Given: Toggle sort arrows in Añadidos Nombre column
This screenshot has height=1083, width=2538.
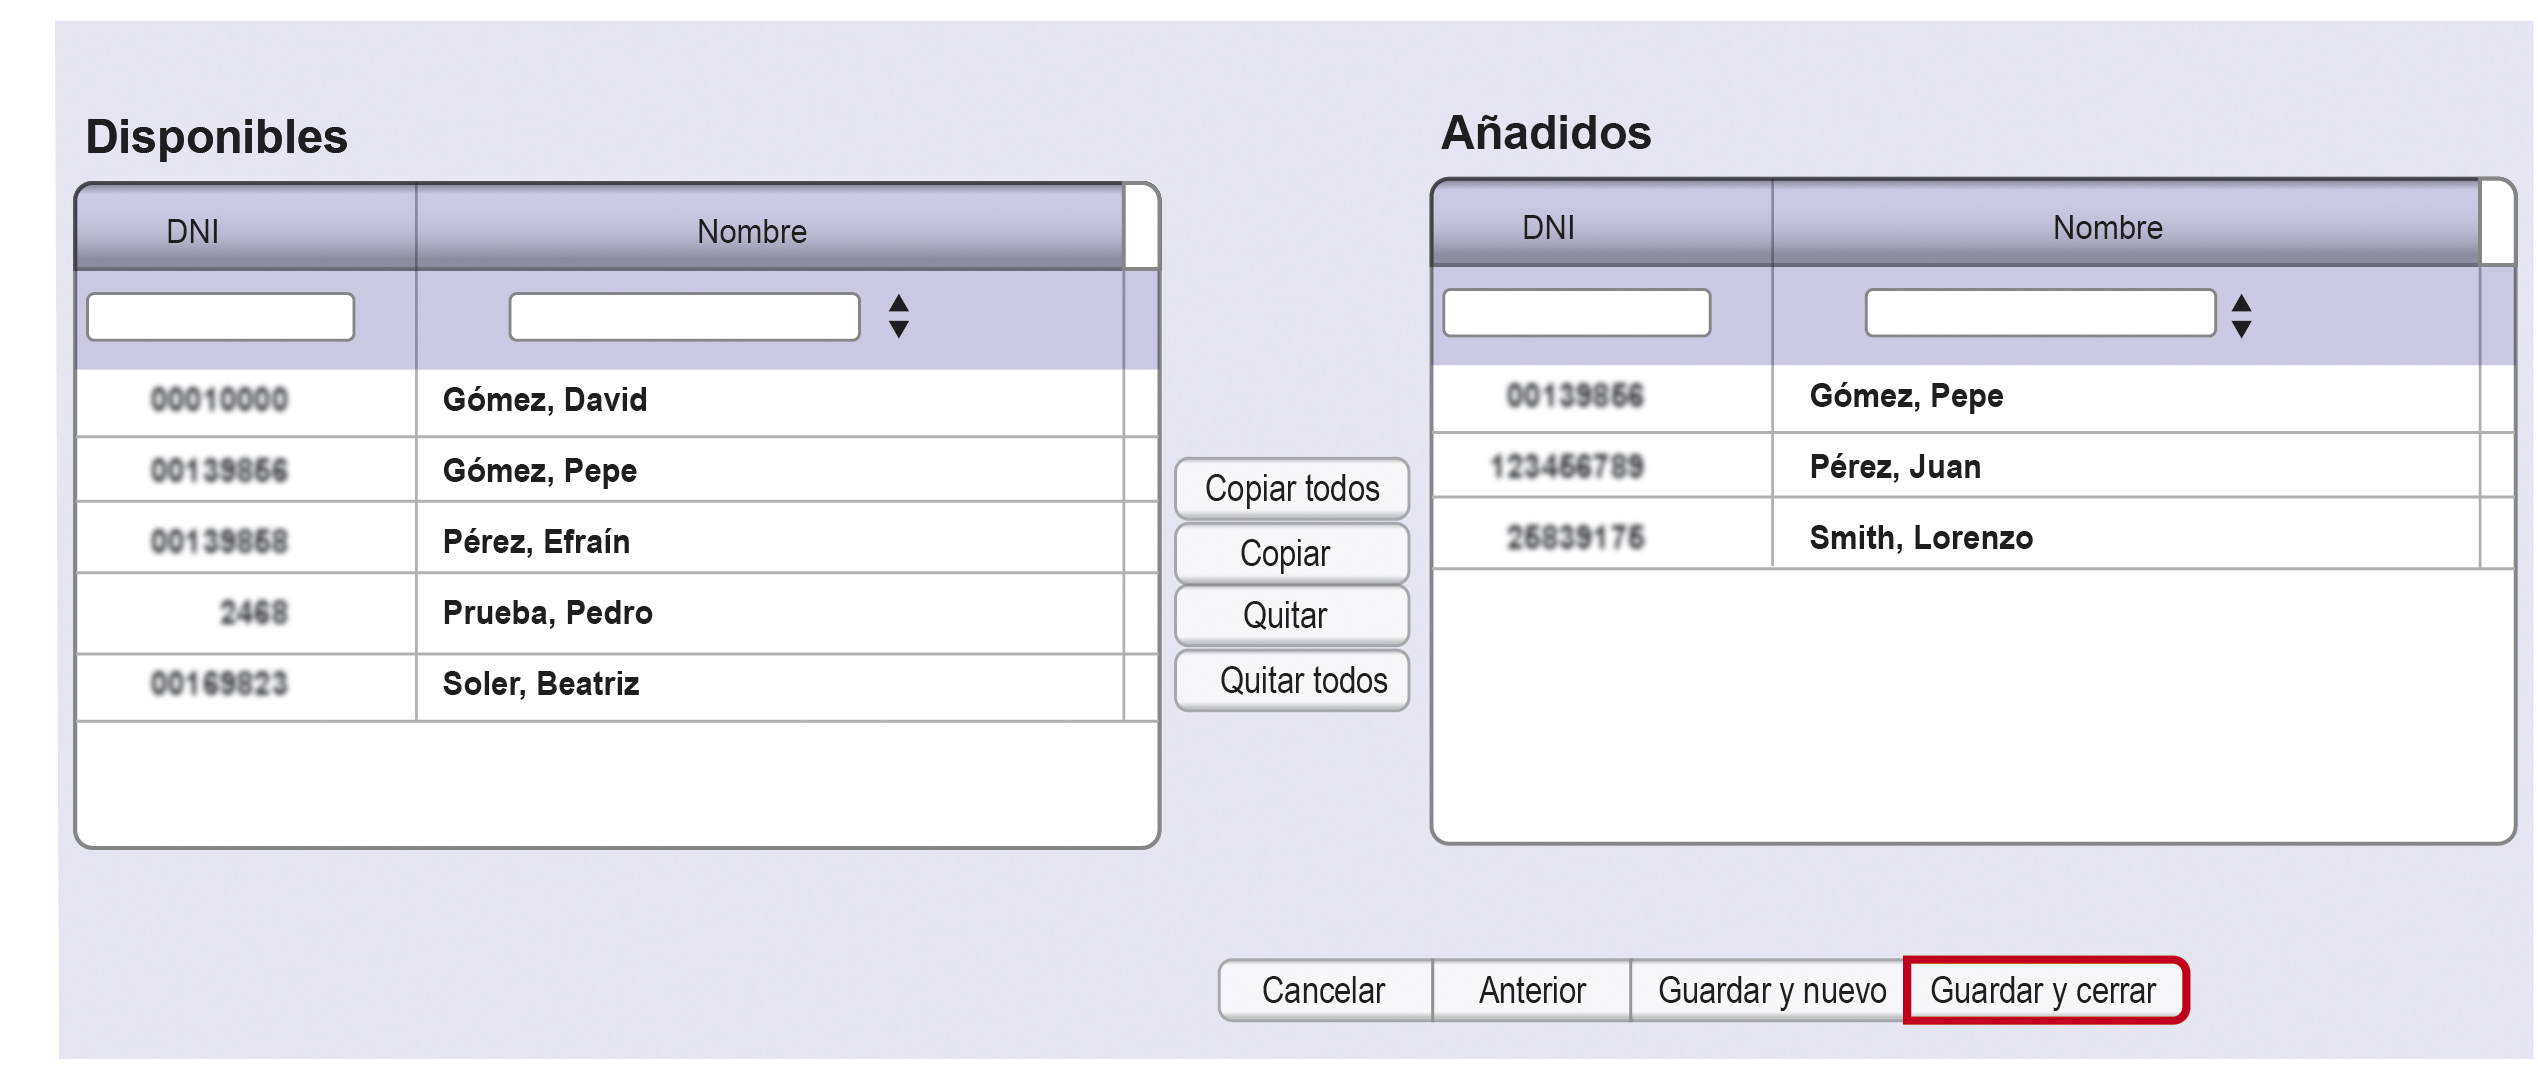Looking at the screenshot, I should pyautogui.click(x=2241, y=316).
